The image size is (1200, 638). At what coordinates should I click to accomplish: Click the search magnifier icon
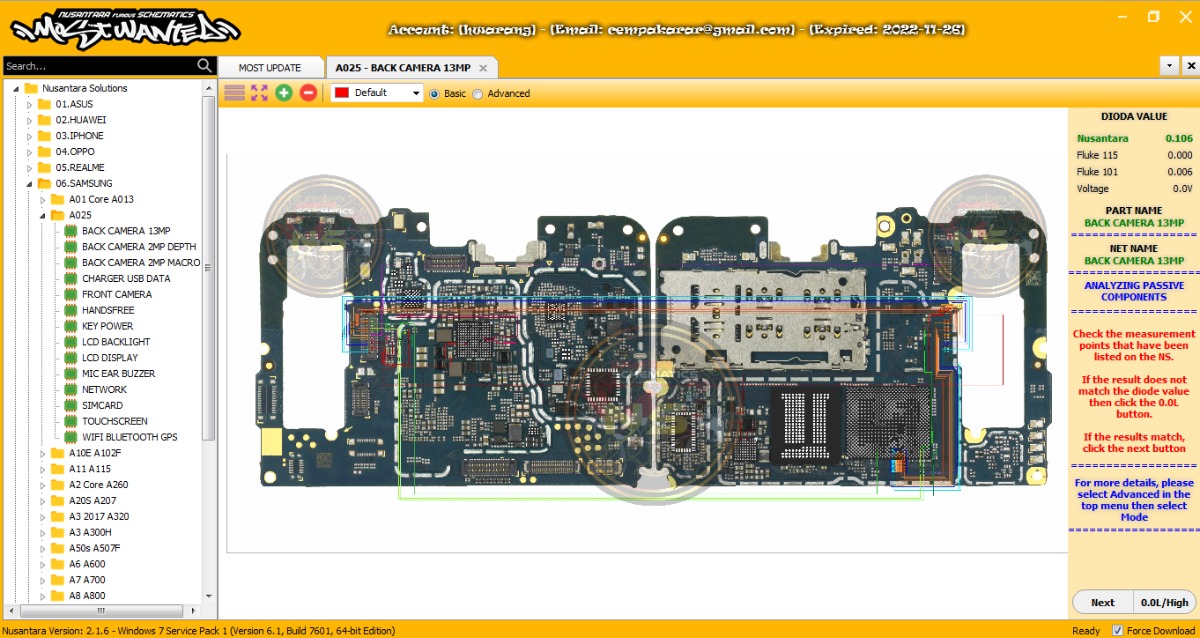pyautogui.click(x=205, y=66)
